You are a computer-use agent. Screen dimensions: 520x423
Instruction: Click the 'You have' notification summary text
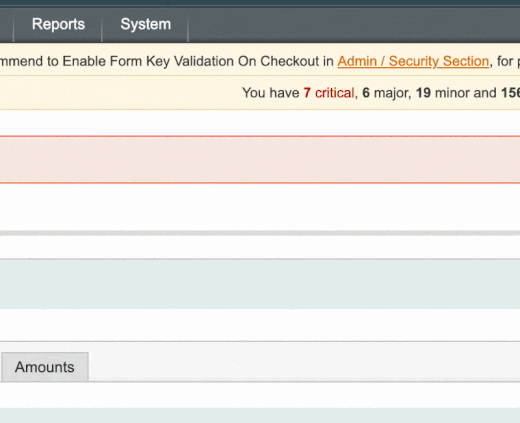(x=270, y=93)
